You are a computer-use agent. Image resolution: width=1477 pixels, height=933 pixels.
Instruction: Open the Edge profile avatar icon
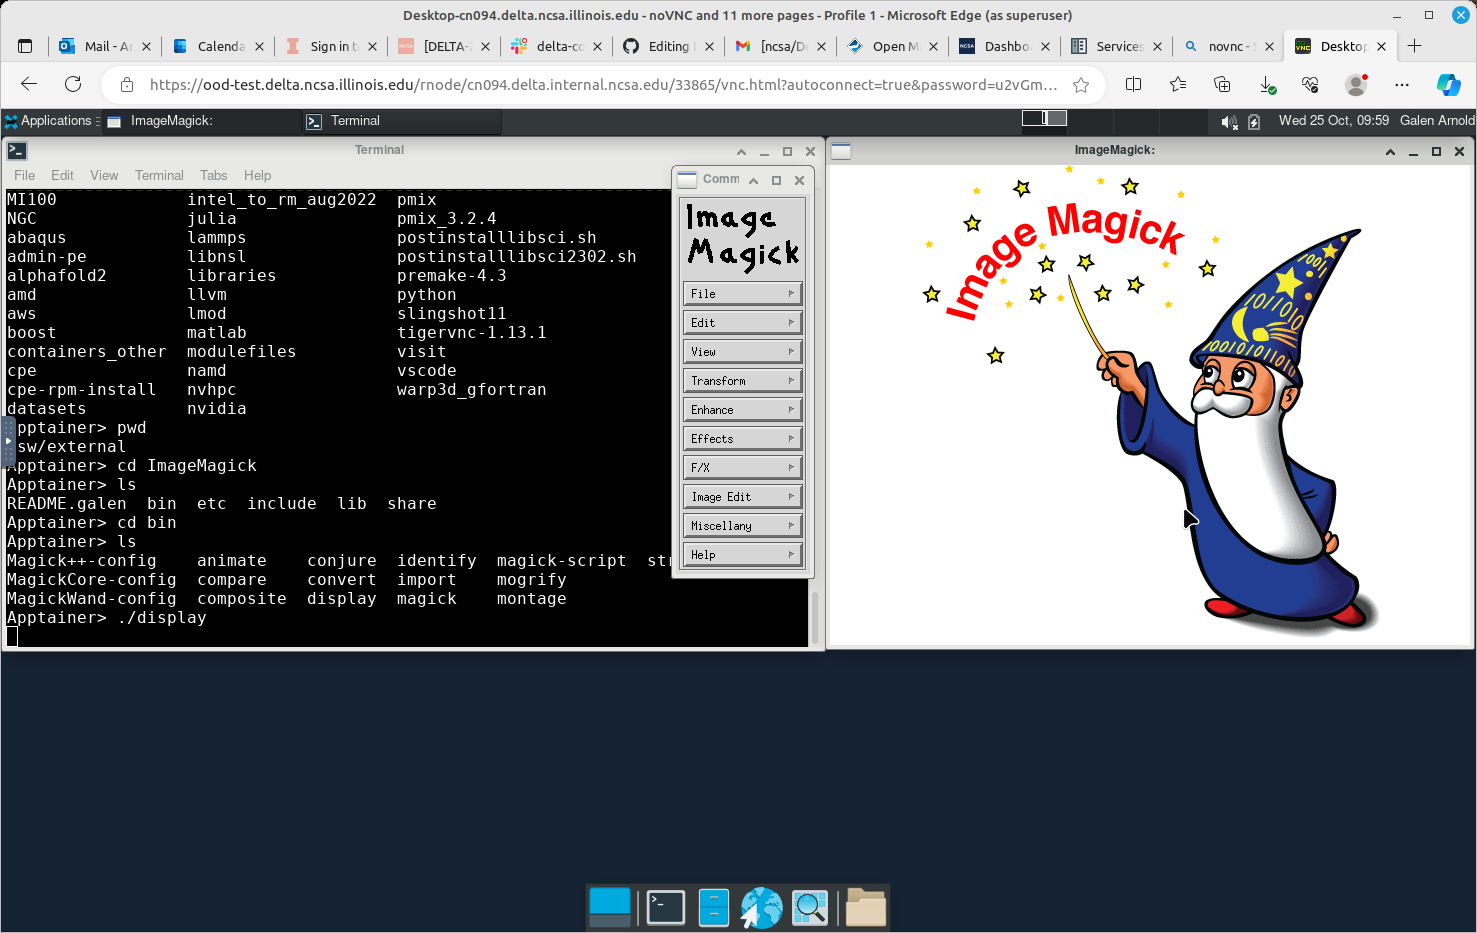click(1356, 85)
